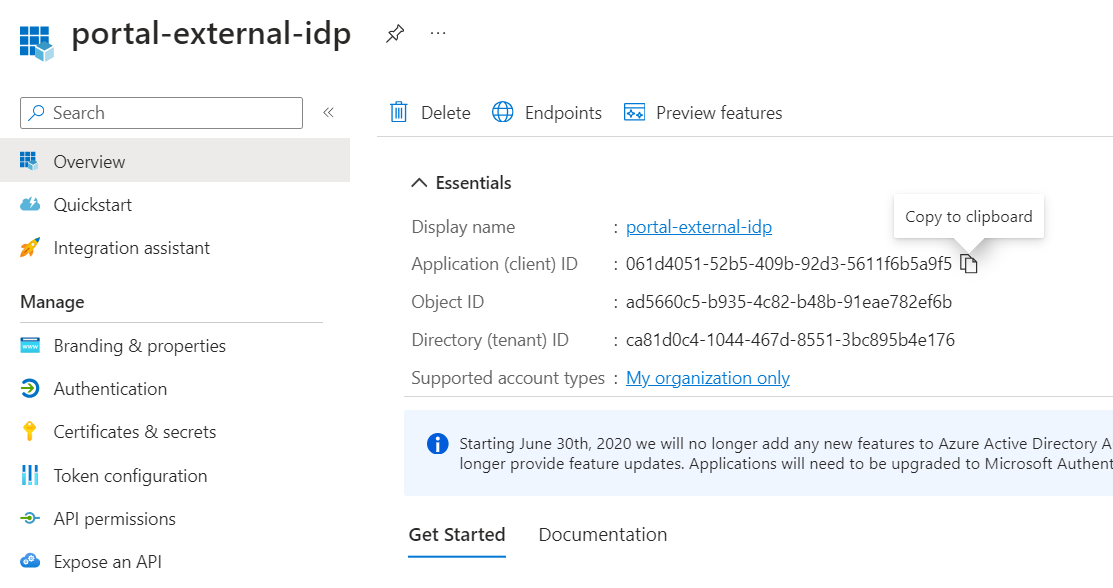Click inside the sidebar Search field
This screenshot has width=1113, height=588.
(160, 113)
